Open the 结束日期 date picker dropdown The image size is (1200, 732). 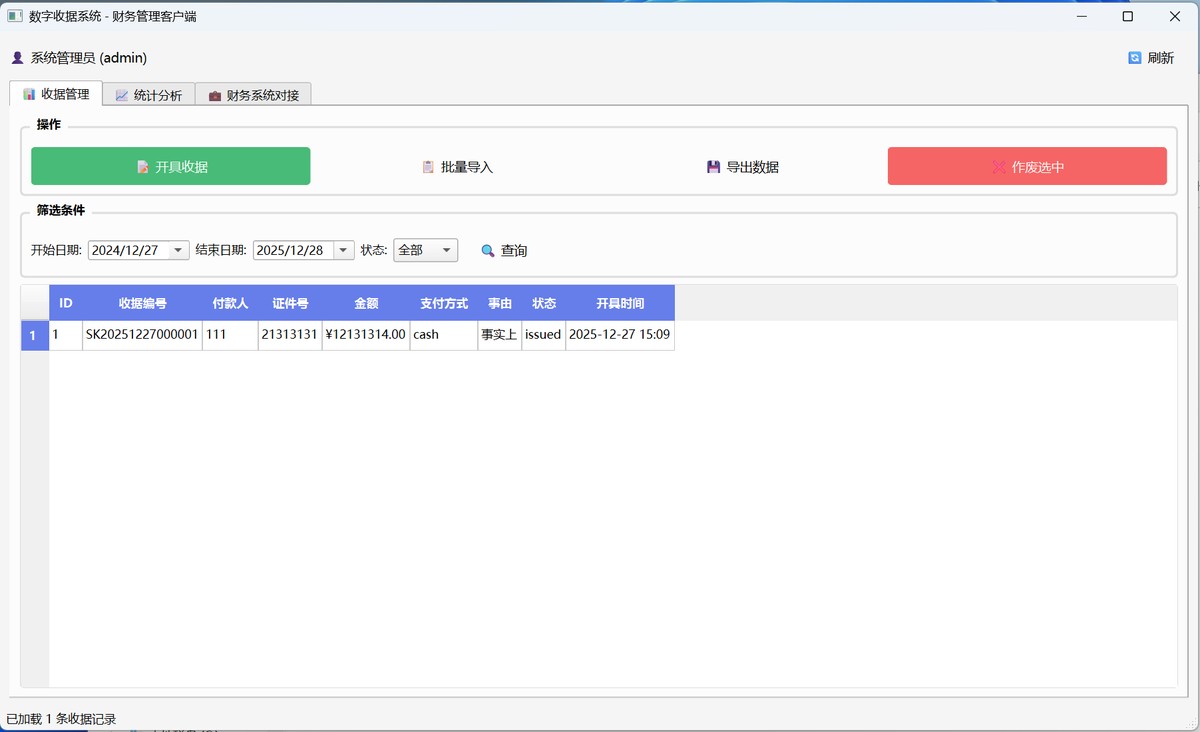pyautogui.click(x=343, y=250)
